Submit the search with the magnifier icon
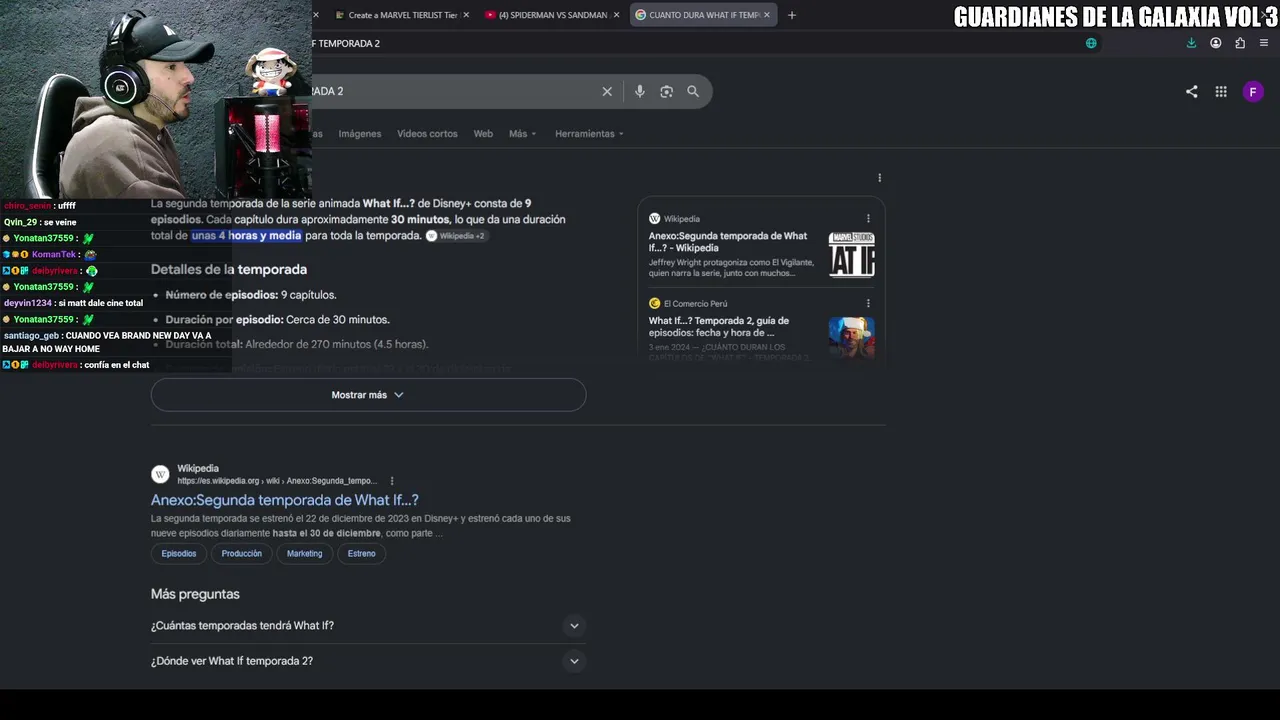Viewport: 1280px width, 720px height. [693, 91]
